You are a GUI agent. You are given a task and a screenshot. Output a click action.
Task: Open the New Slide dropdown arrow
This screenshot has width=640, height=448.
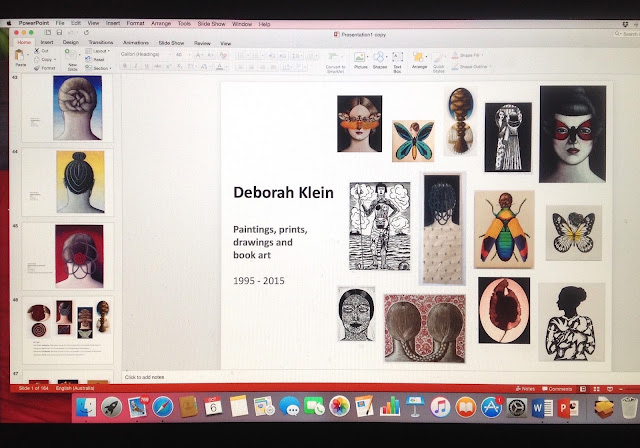pos(79,55)
